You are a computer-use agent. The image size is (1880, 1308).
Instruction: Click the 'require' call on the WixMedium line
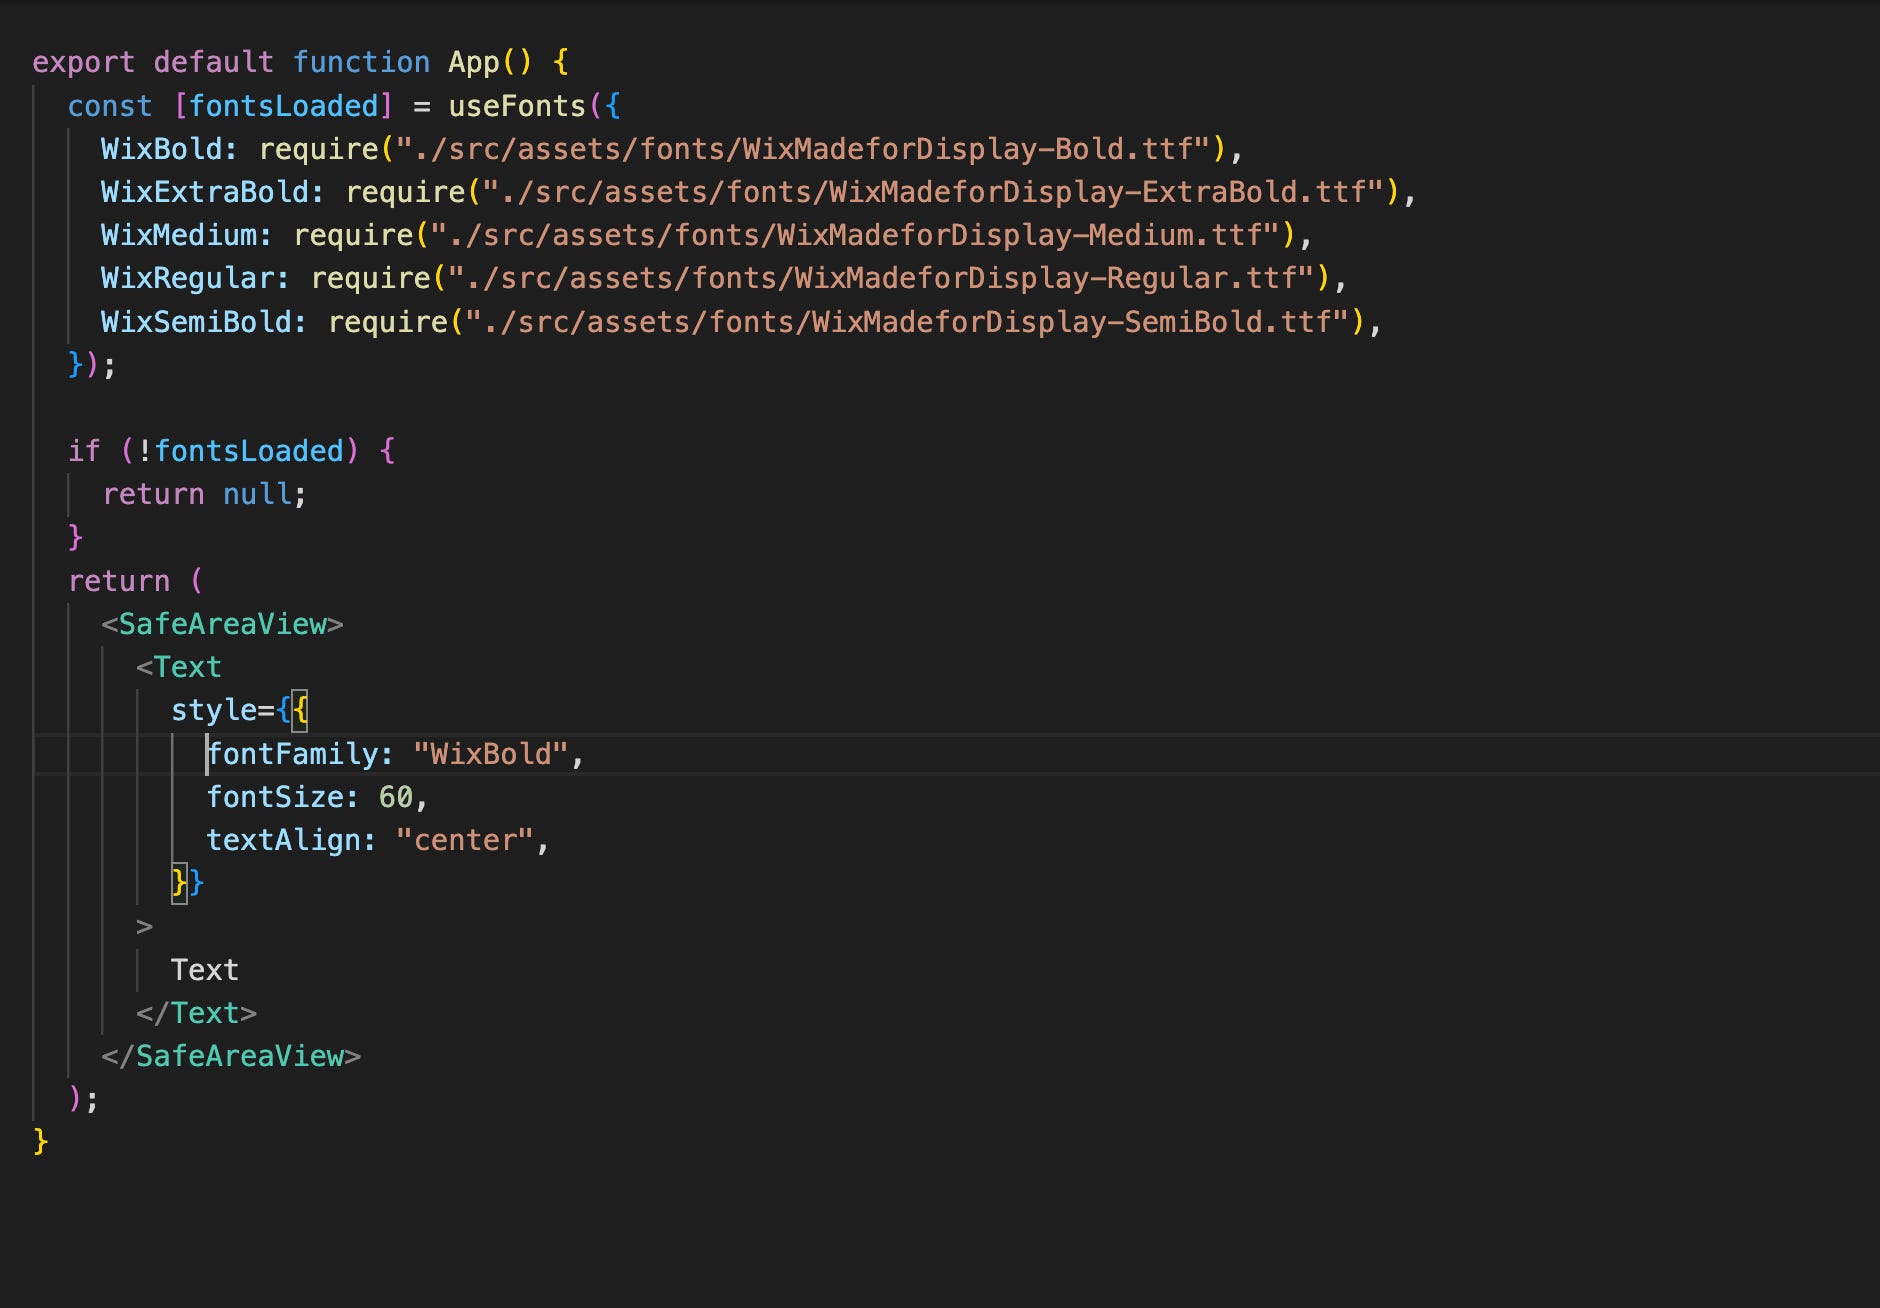[x=353, y=235]
